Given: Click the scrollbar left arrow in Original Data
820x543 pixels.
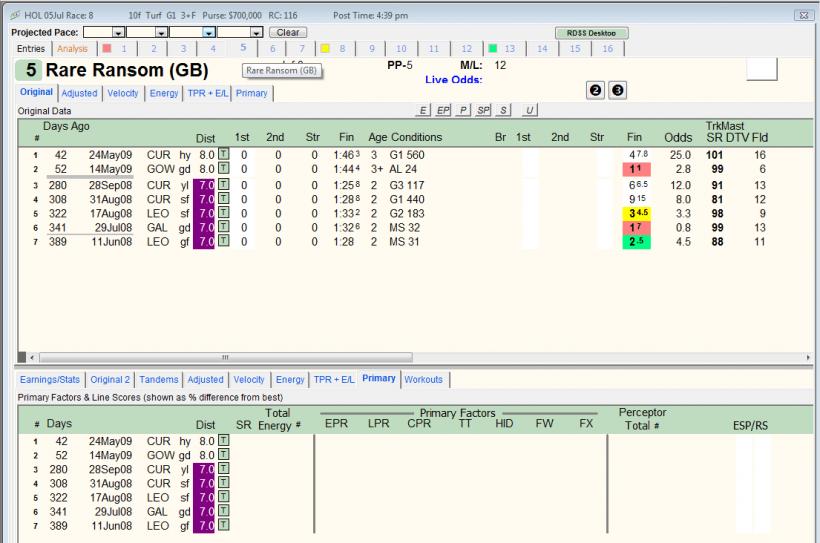Looking at the screenshot, I should (x=32, y=357).
